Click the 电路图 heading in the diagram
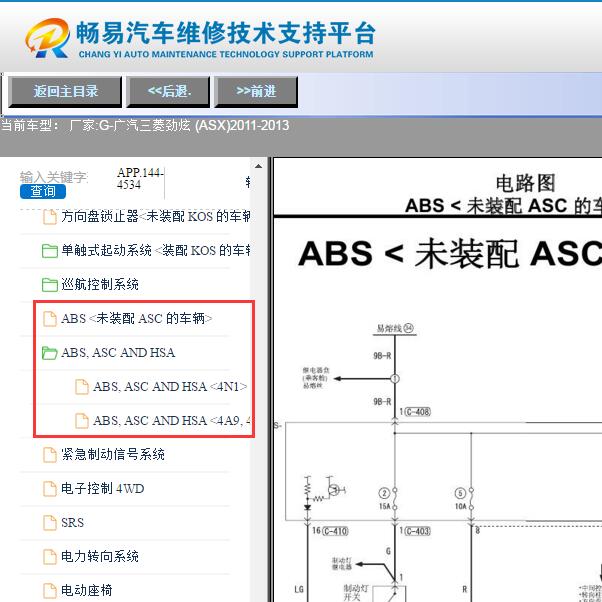 (x=525, y=183)
